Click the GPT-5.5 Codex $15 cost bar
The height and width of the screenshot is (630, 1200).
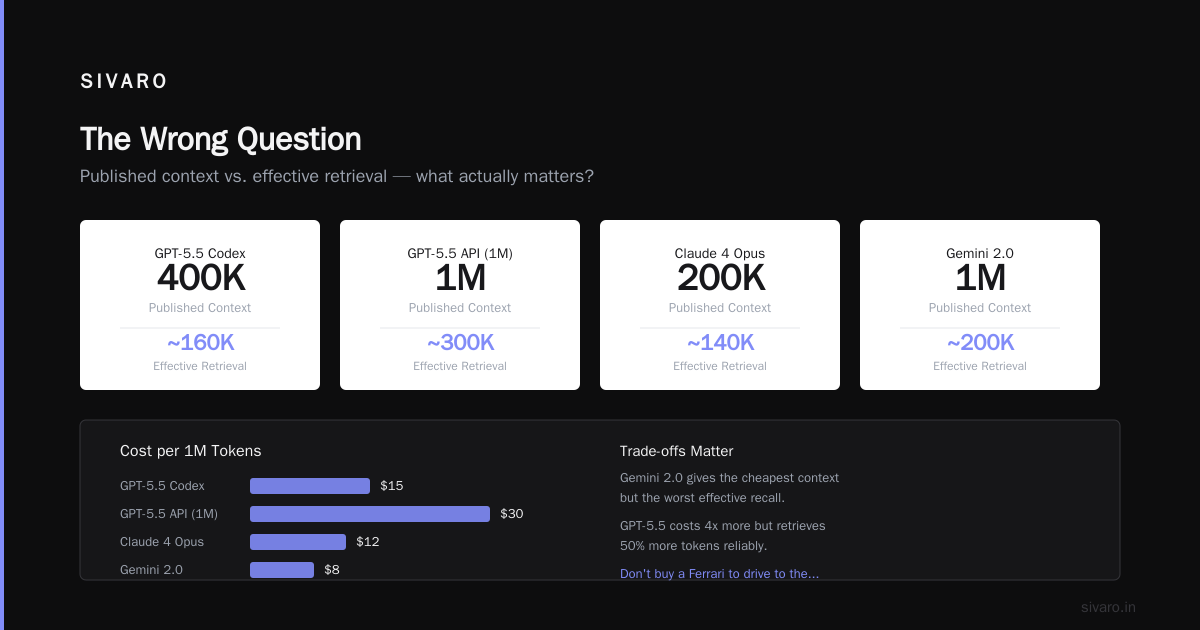[x=310, y=486]
